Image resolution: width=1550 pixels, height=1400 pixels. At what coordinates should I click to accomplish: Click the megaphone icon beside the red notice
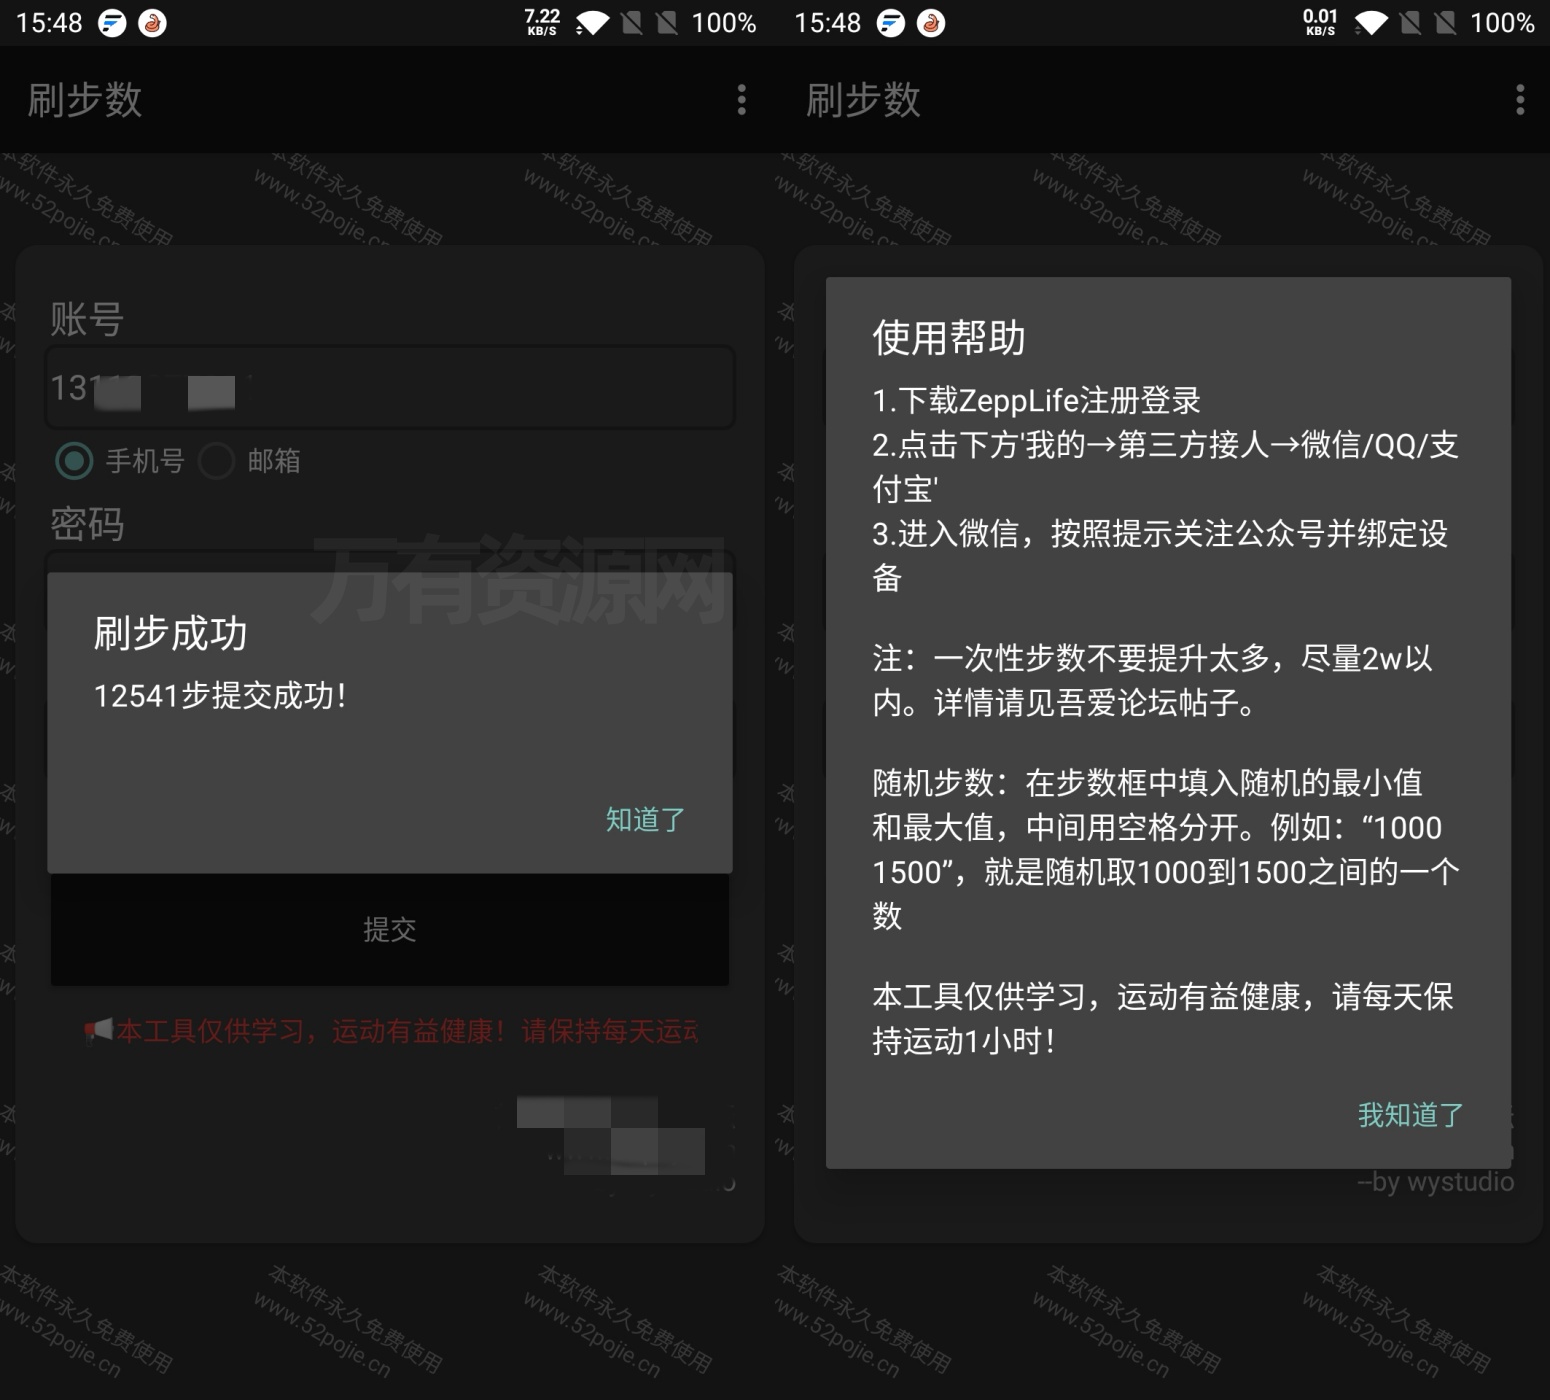tap(98, 1030)
